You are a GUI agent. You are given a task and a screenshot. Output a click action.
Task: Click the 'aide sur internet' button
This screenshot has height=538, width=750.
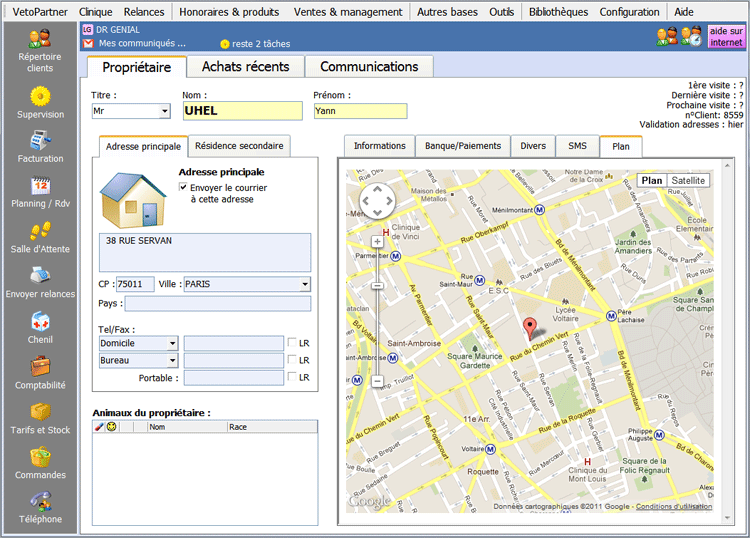[x=726, y=37]
